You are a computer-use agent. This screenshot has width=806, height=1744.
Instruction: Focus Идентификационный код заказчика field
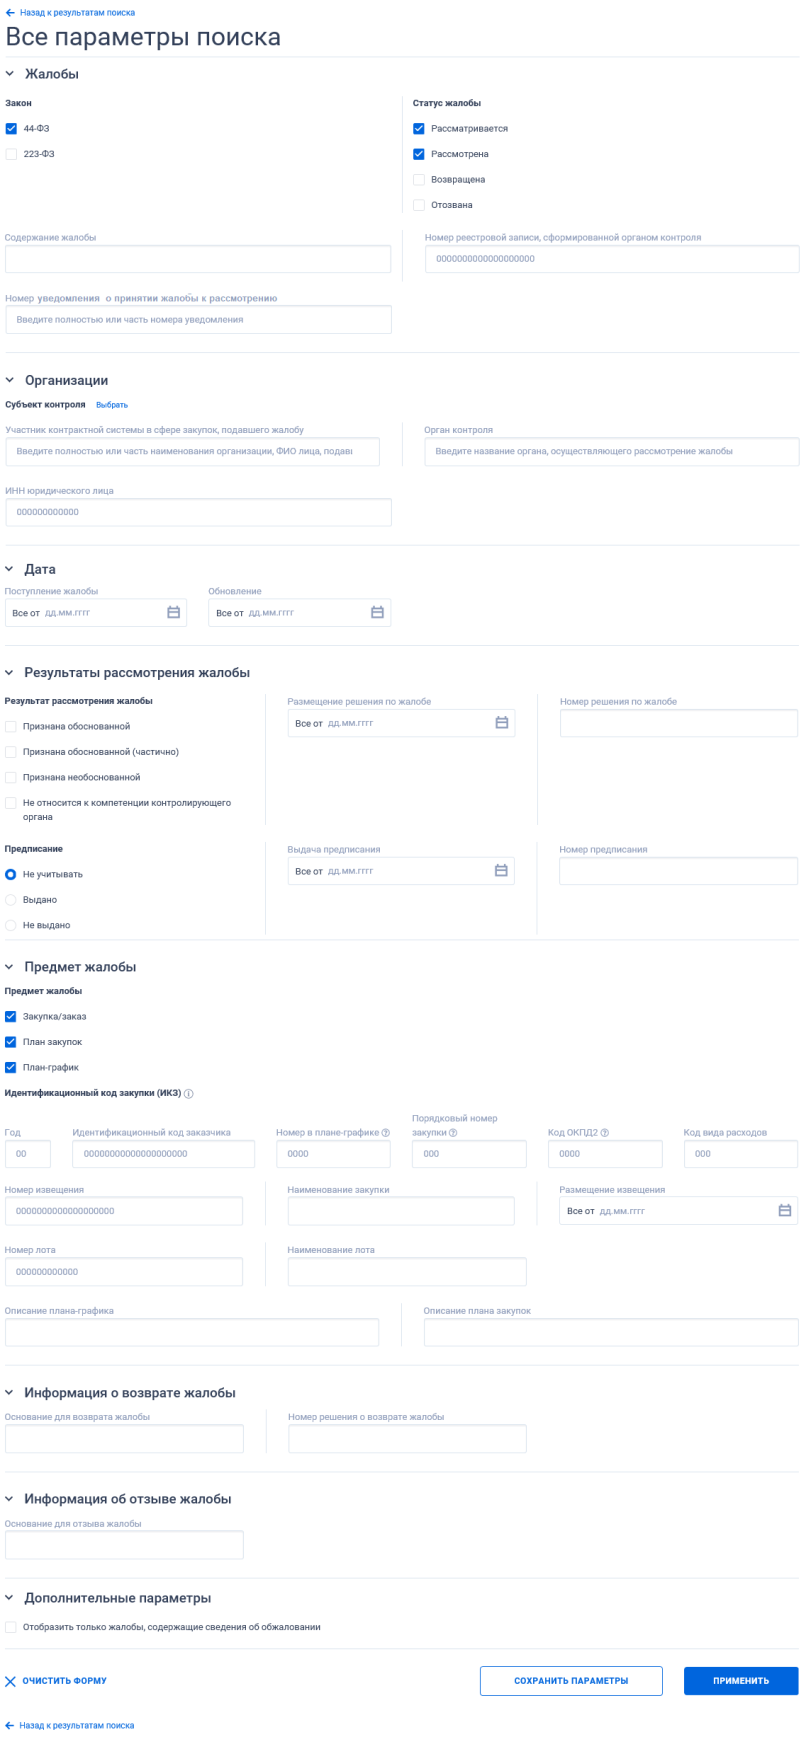click(163, 1154)
